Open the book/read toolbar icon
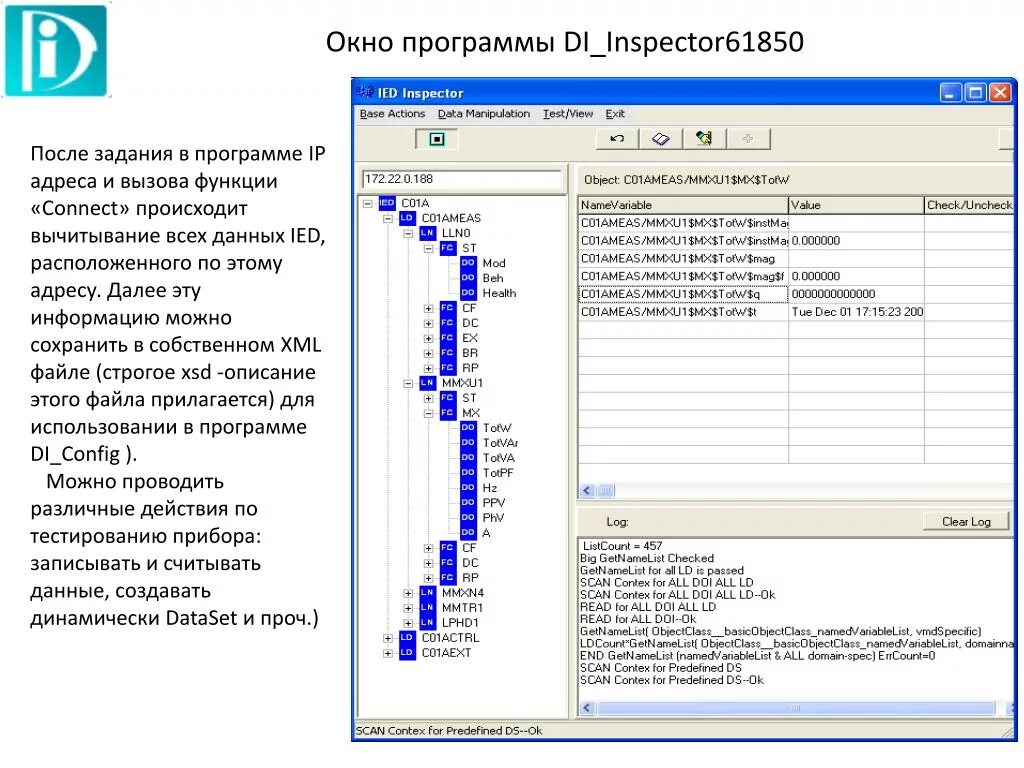This screenshot has height=768, width=1024. [x=661, y=138]
